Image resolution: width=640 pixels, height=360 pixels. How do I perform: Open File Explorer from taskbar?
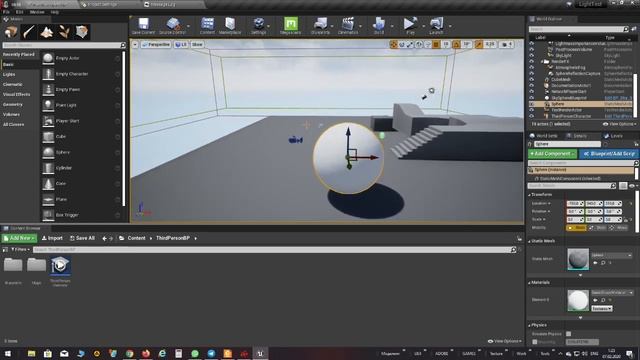pyautogui.click(x=31, y=353)
